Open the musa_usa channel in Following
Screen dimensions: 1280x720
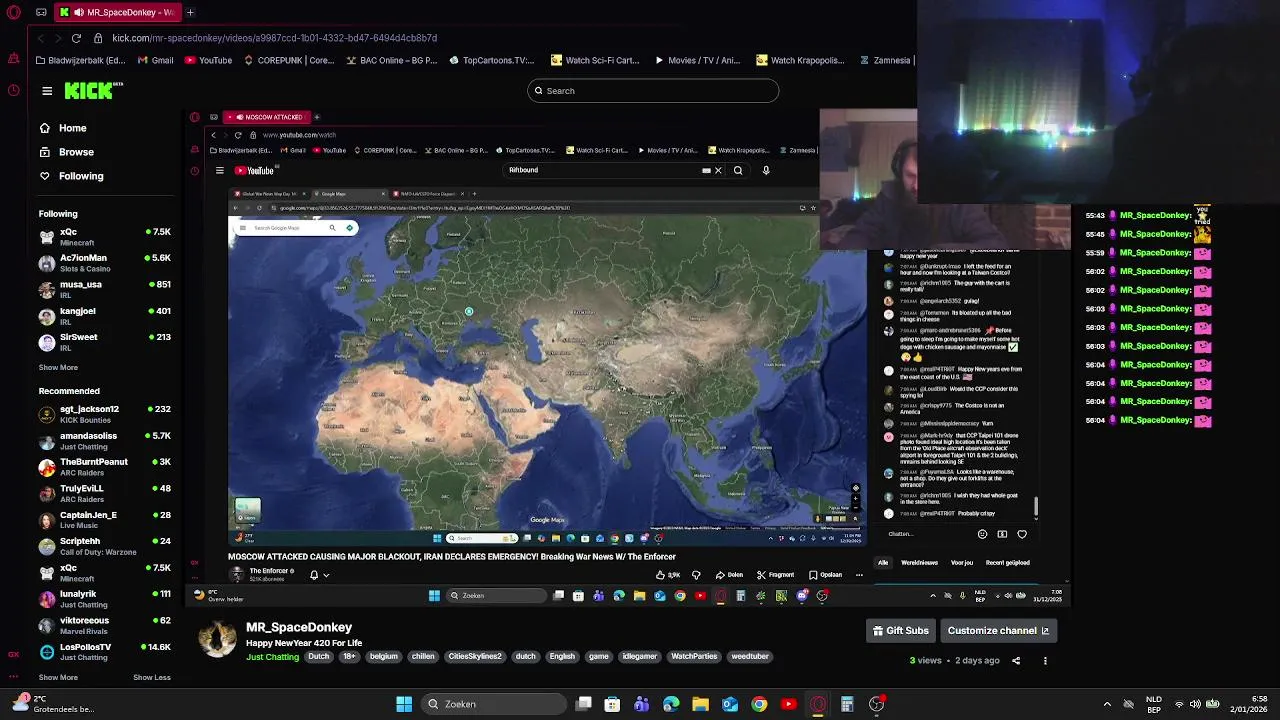click(x=105, y=289)
